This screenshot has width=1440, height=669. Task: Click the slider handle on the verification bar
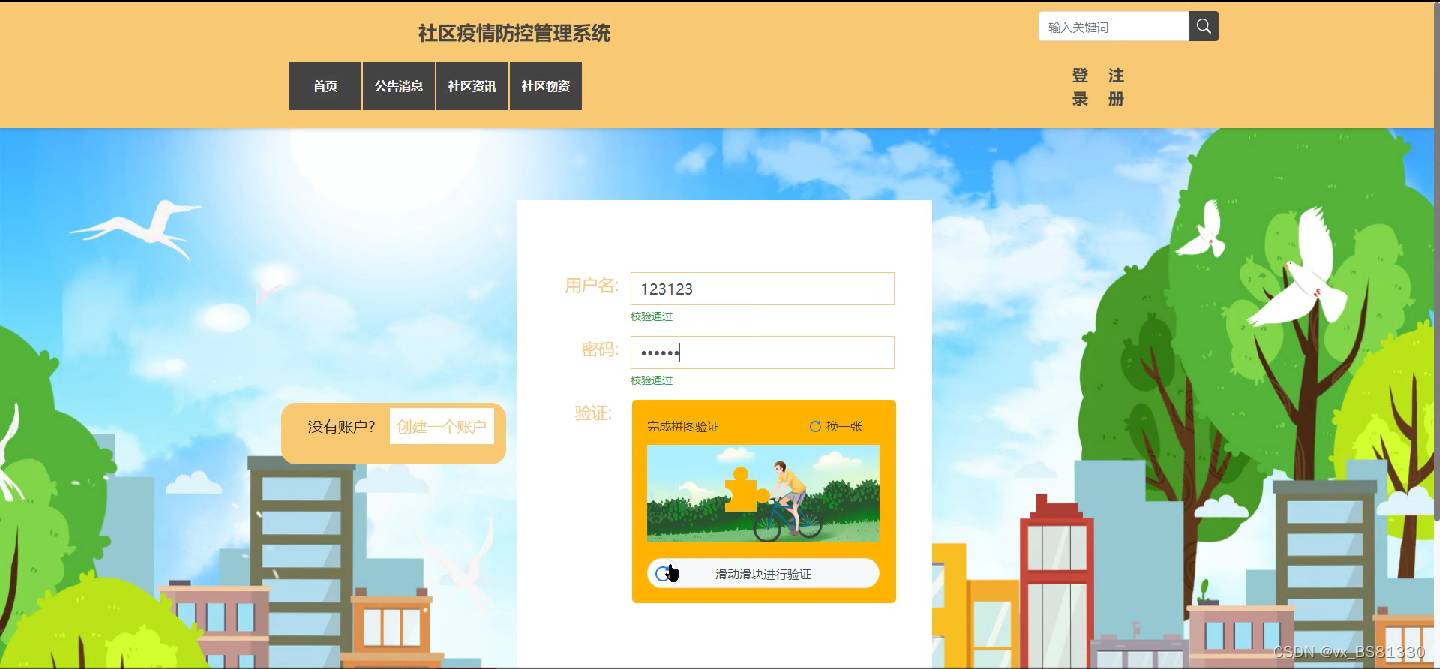[x=664, y=573]
